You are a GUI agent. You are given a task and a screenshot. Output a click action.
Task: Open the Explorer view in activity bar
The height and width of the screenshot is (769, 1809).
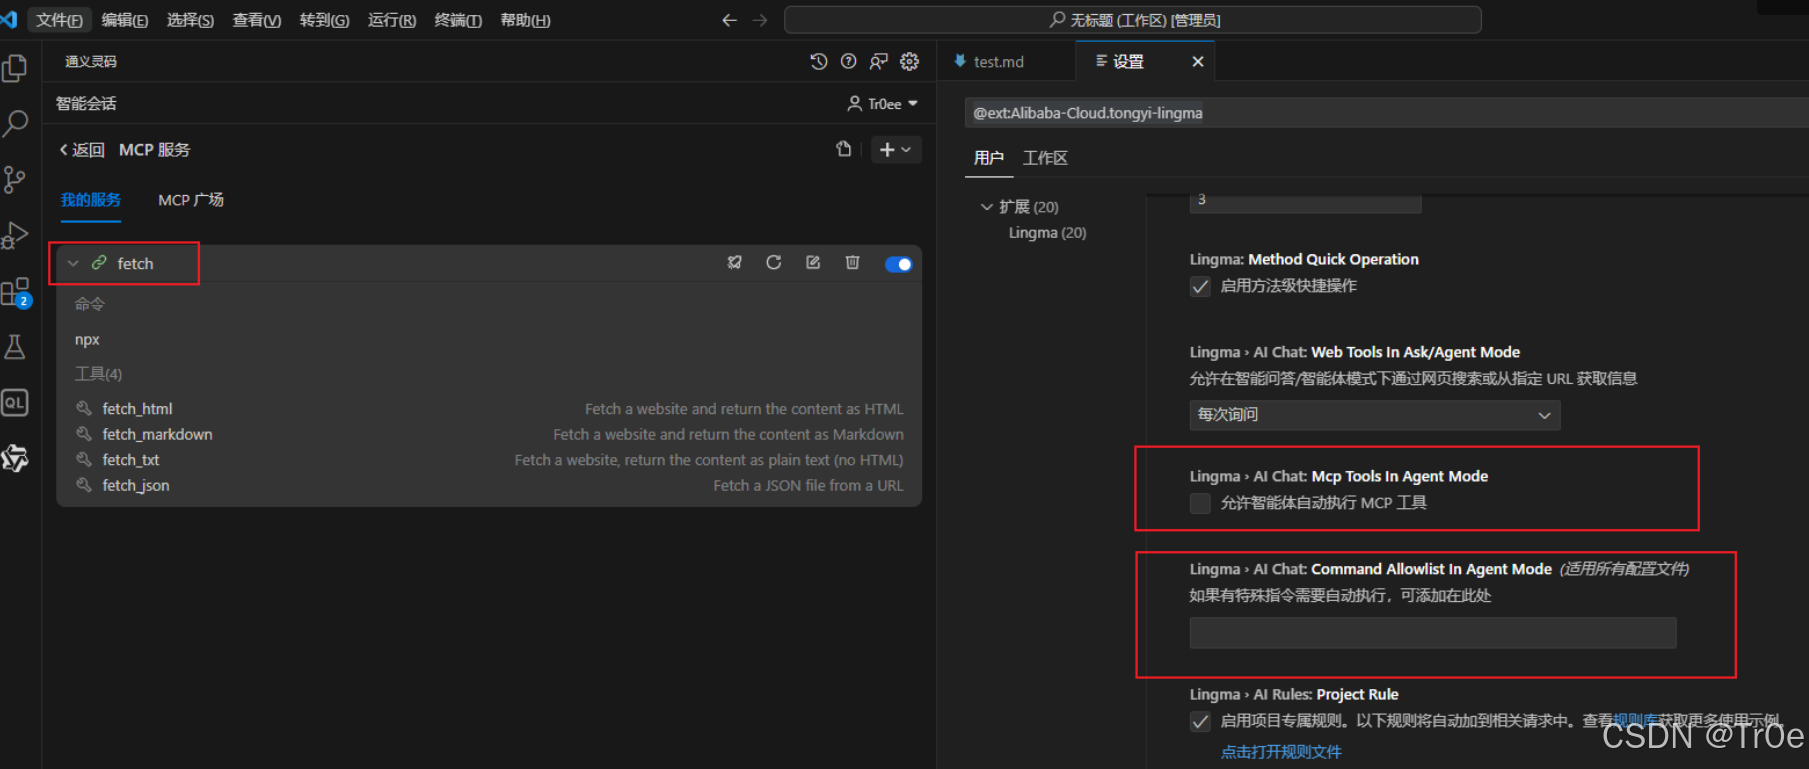(x=15, y=68)
